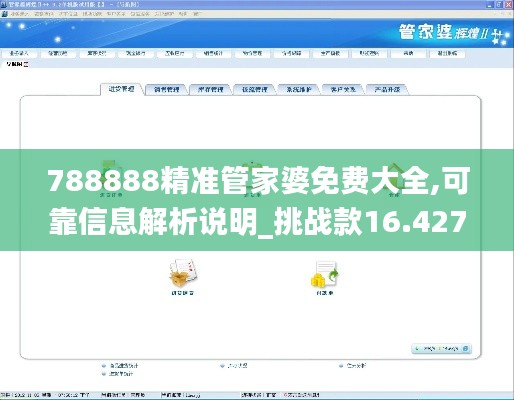Select the 钱流管理 tab

pos(255,89)
